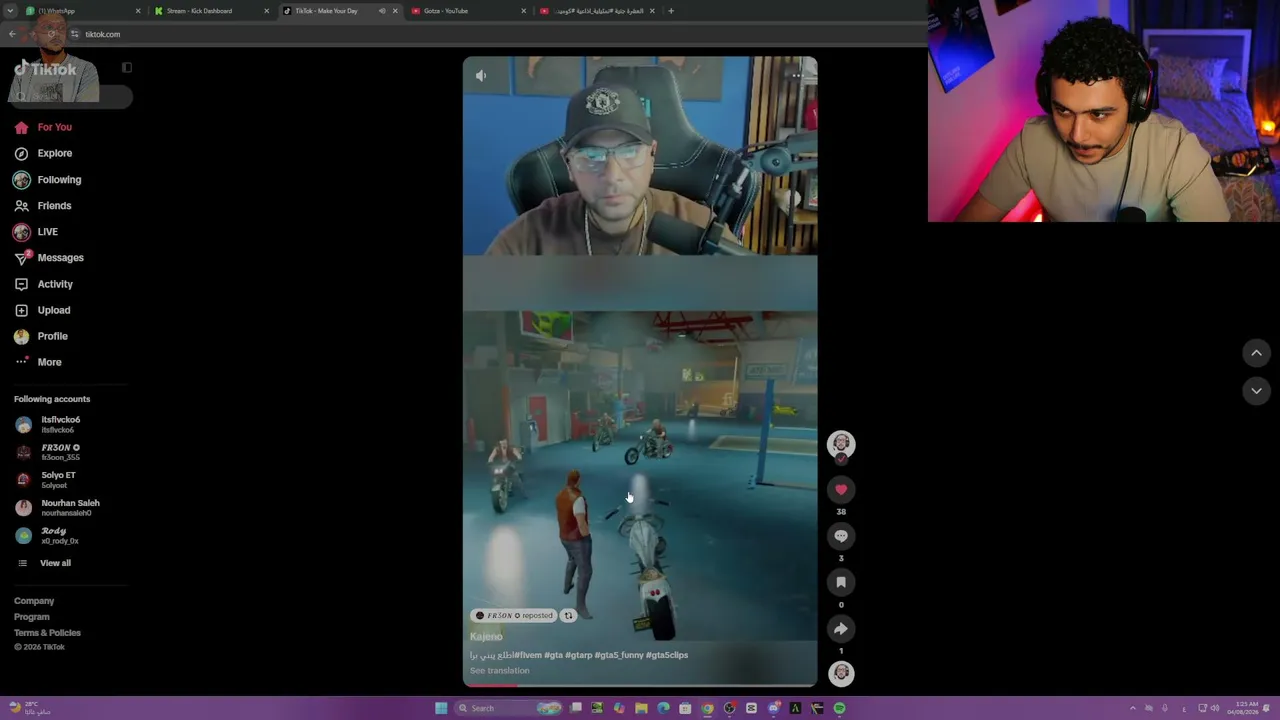The width and height of the screenshot is (1280, 720).
Task: Open the Friends page
Action: pyautogui.click(x=43, y=206)
